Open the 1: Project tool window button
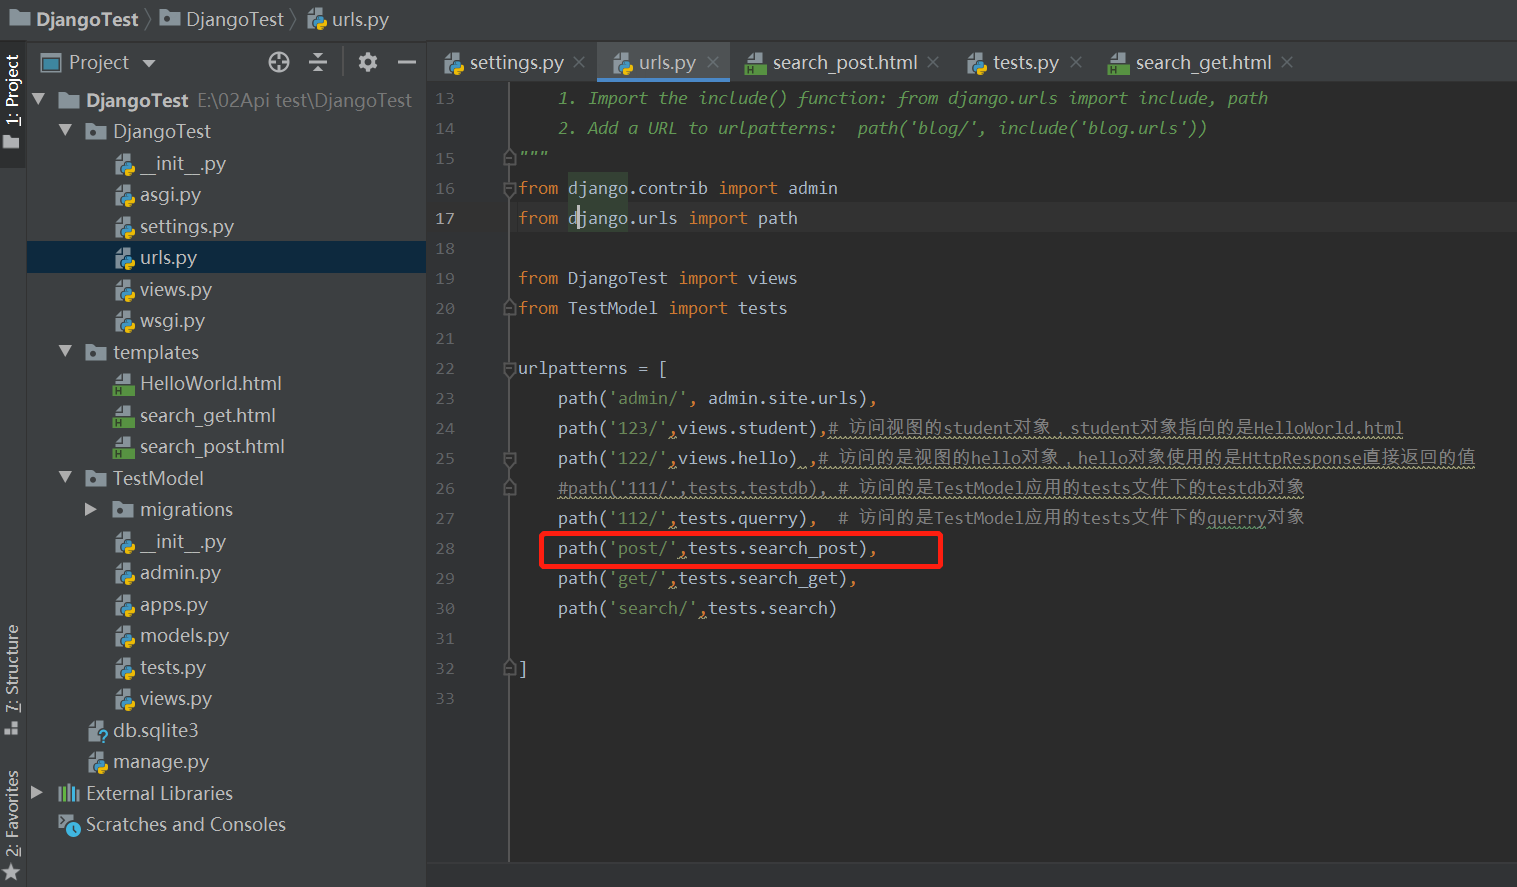The image size is (1517, 887). pos(12,103)
